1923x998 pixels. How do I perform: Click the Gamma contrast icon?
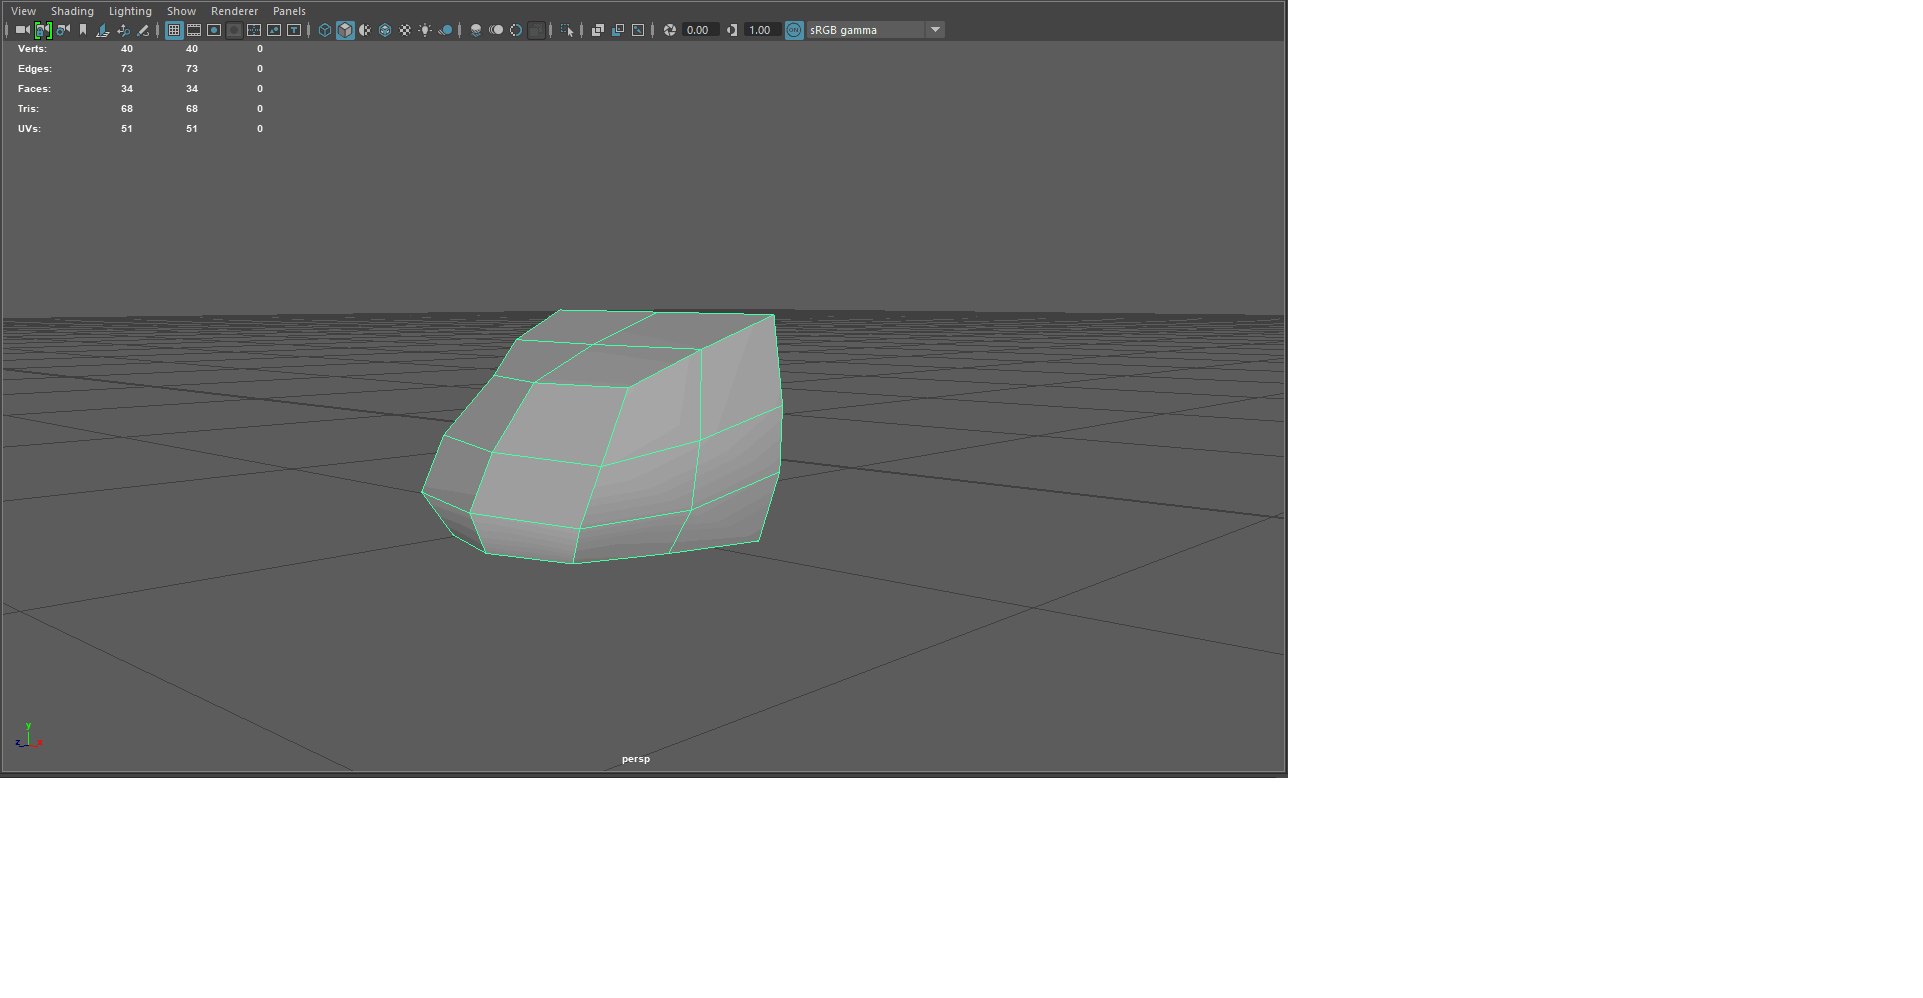click(732, 30)
